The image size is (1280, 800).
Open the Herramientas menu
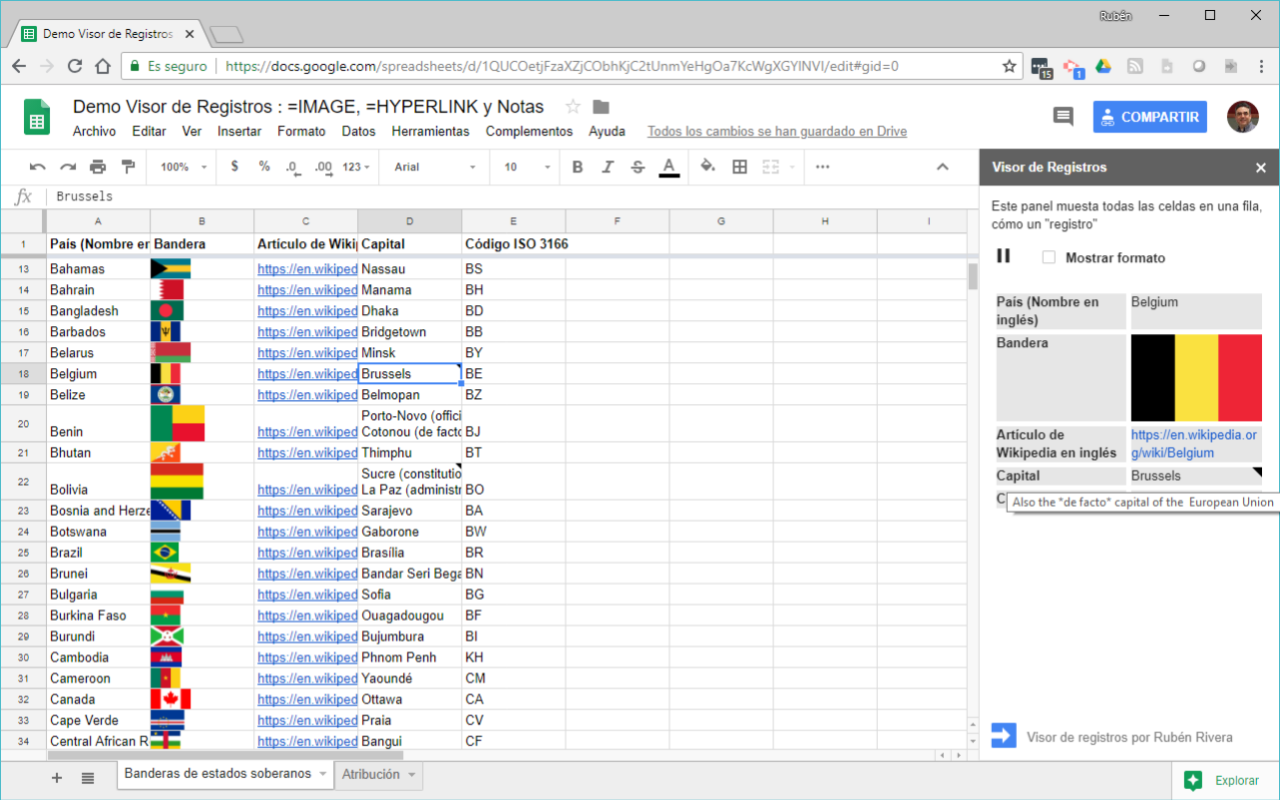click(430, 131)
